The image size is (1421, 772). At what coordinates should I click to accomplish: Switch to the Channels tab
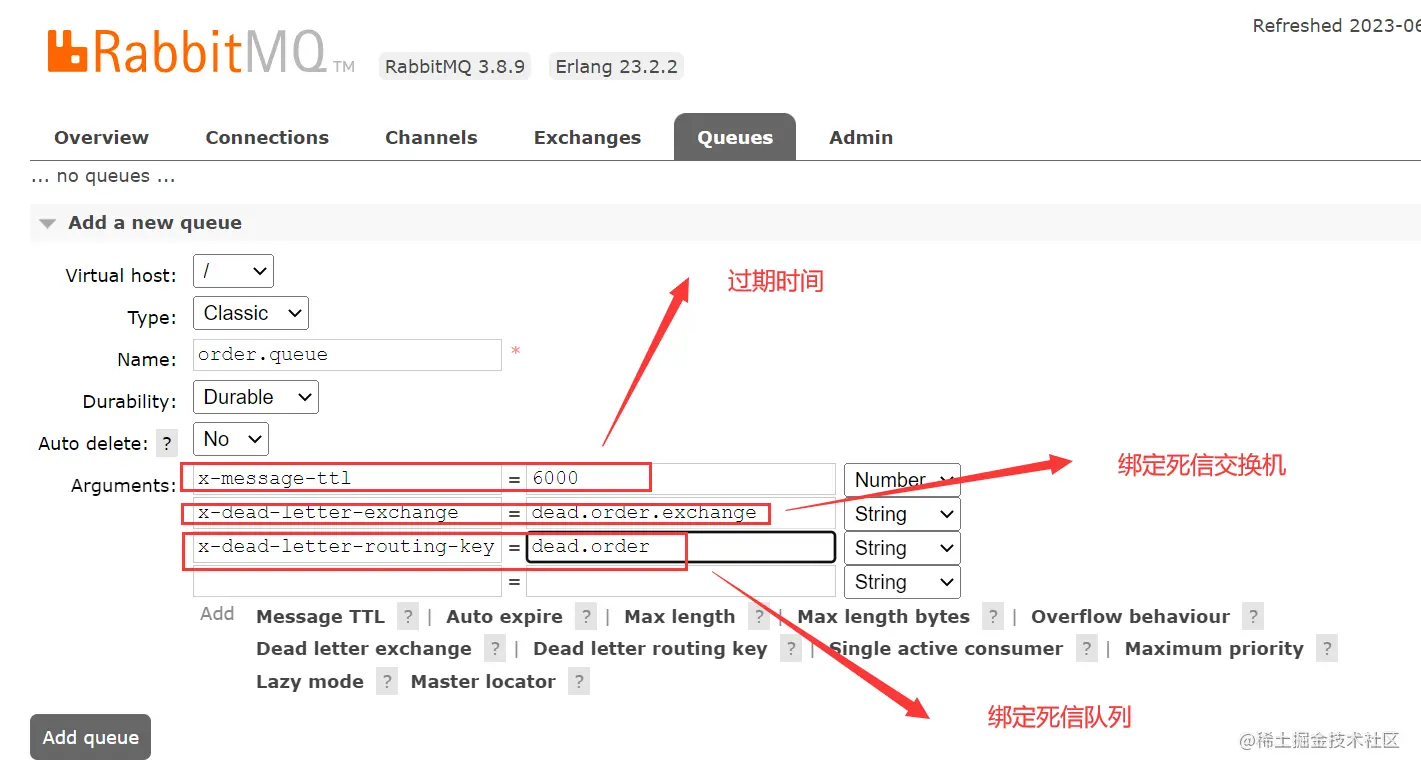[431, 137]
